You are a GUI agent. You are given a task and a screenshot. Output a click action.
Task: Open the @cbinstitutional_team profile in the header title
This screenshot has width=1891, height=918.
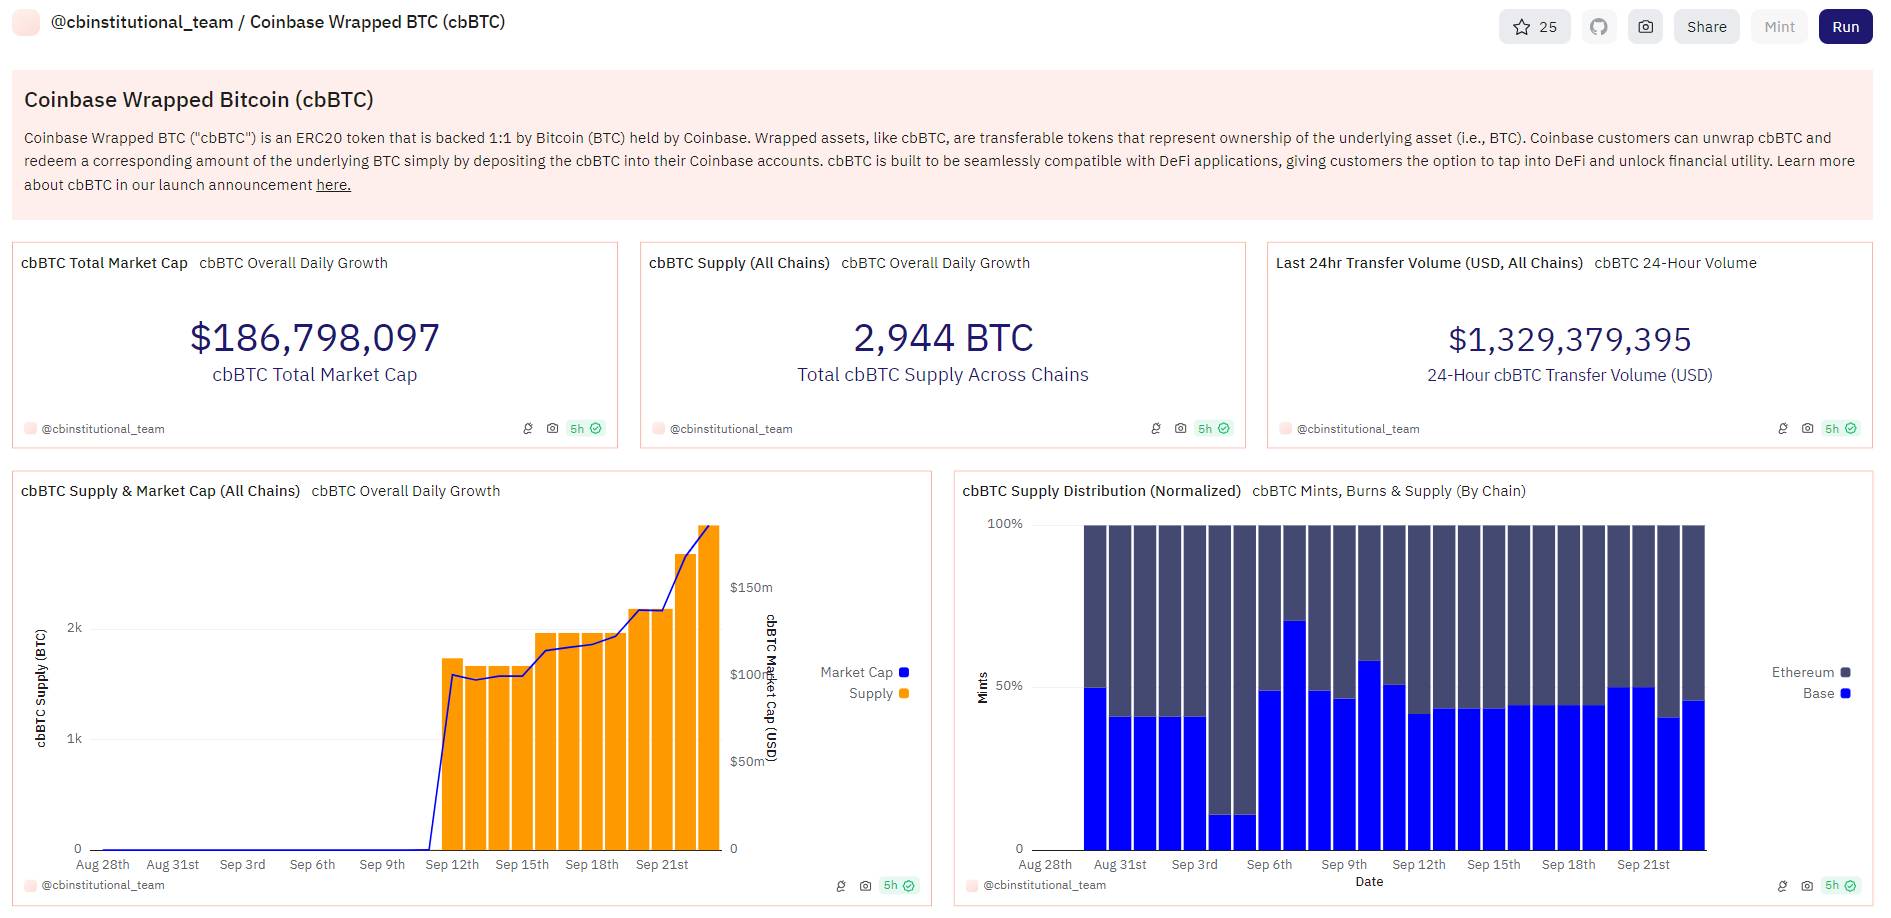142,22
